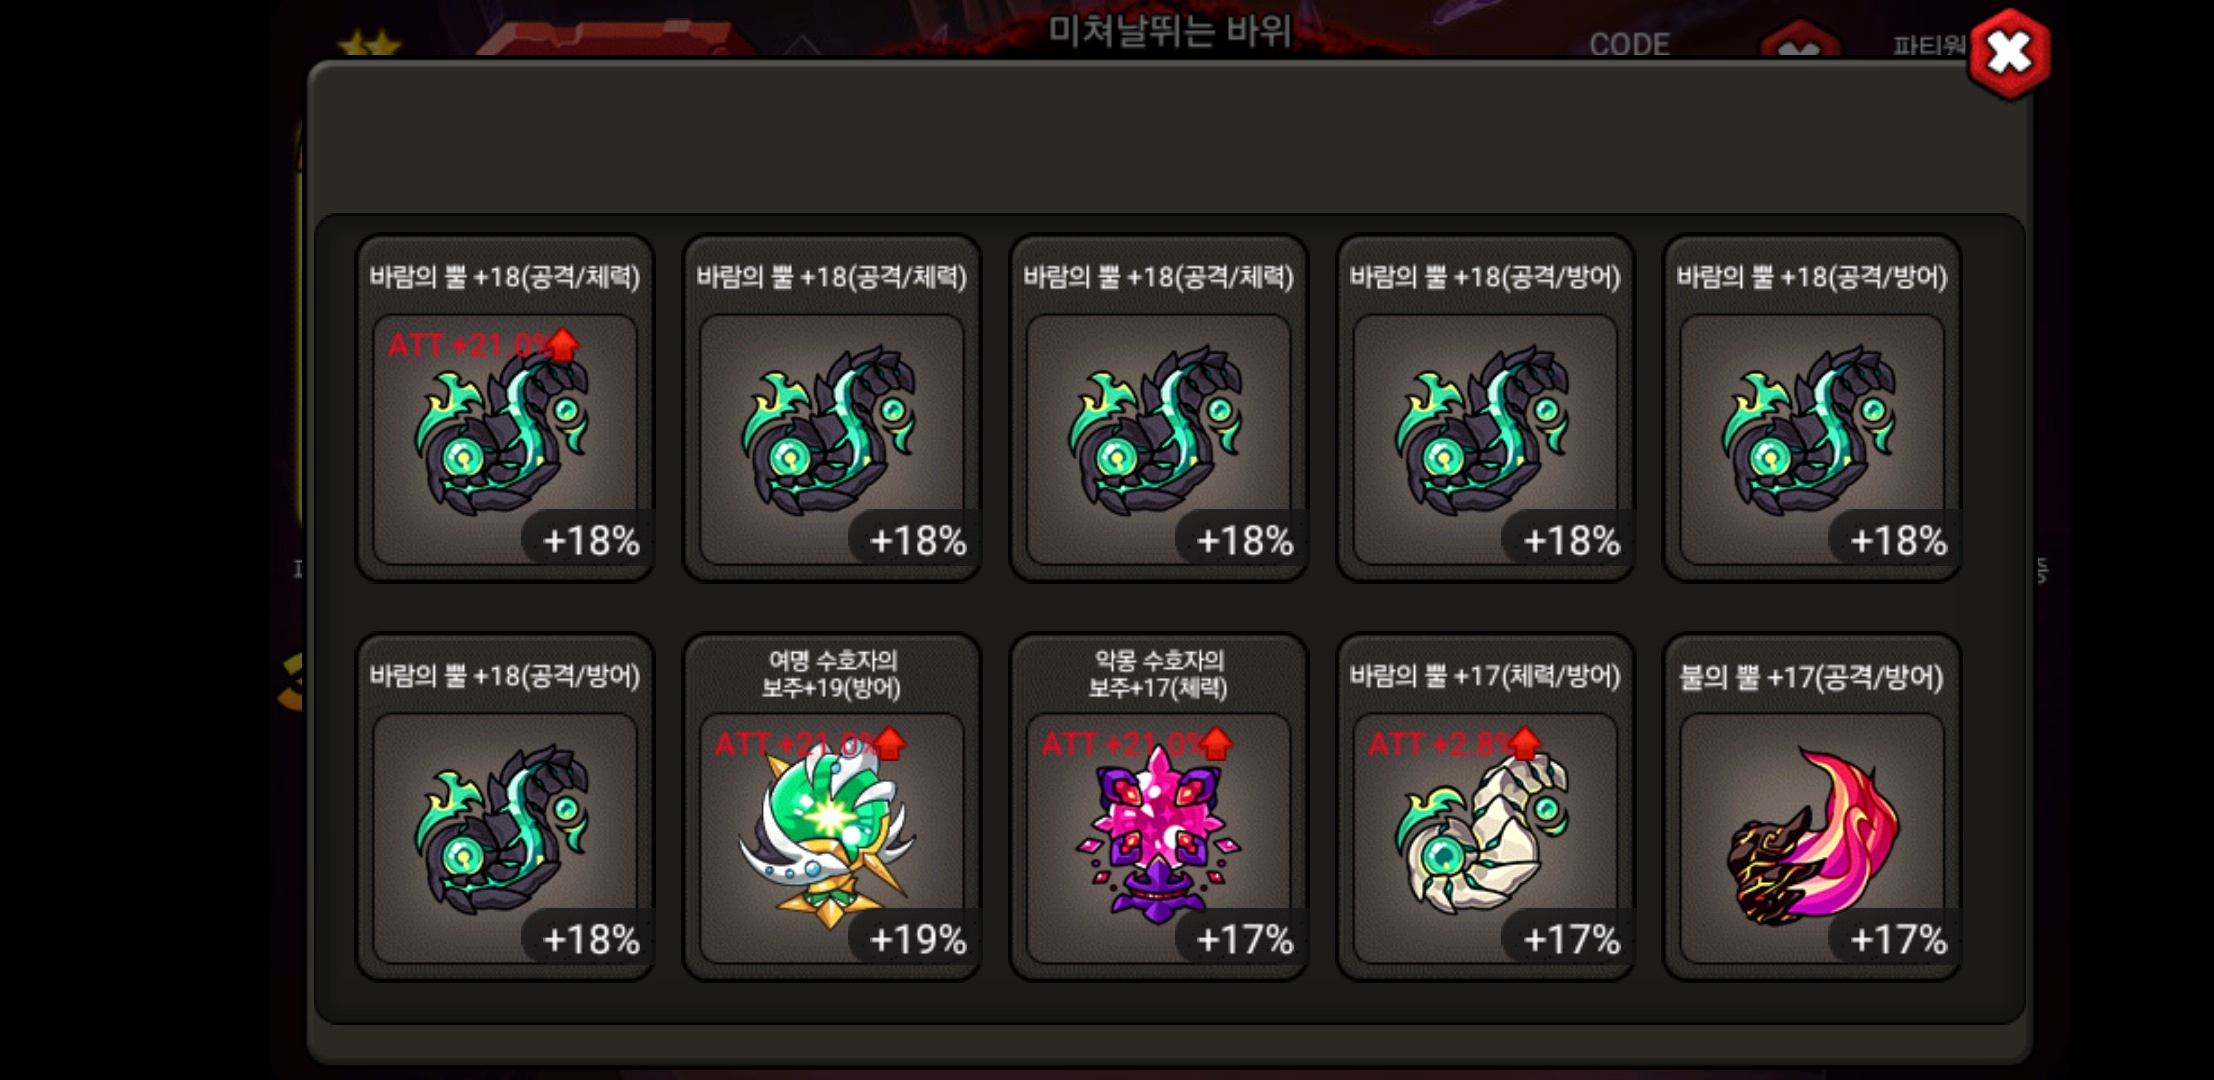Click the 여명 수호자의 보주+19(방어) title label

[x=832, y=674]
